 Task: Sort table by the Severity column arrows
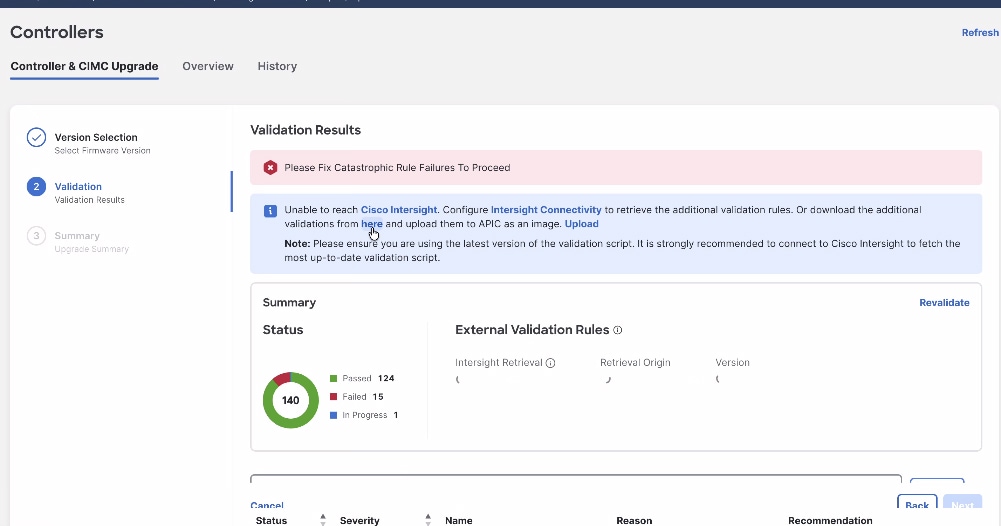(x=428, y=520)
